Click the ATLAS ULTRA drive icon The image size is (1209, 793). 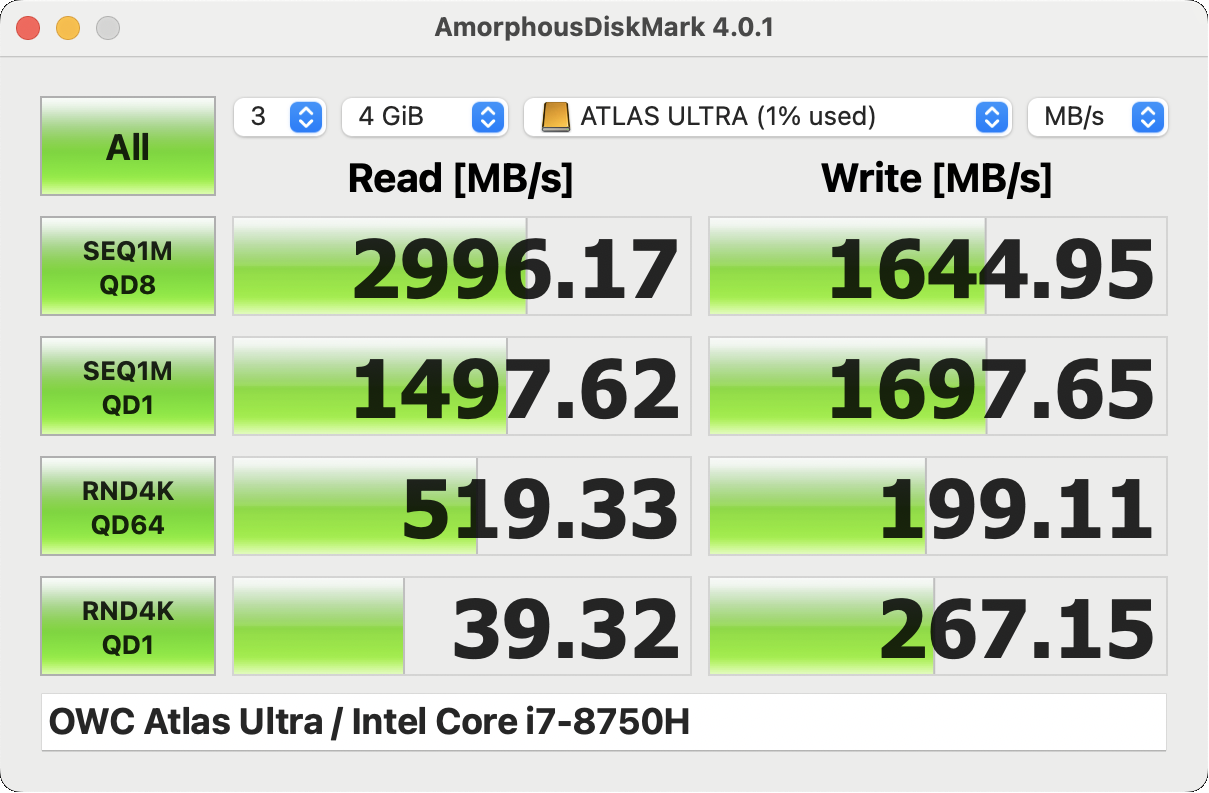click(x=555, y=117)
